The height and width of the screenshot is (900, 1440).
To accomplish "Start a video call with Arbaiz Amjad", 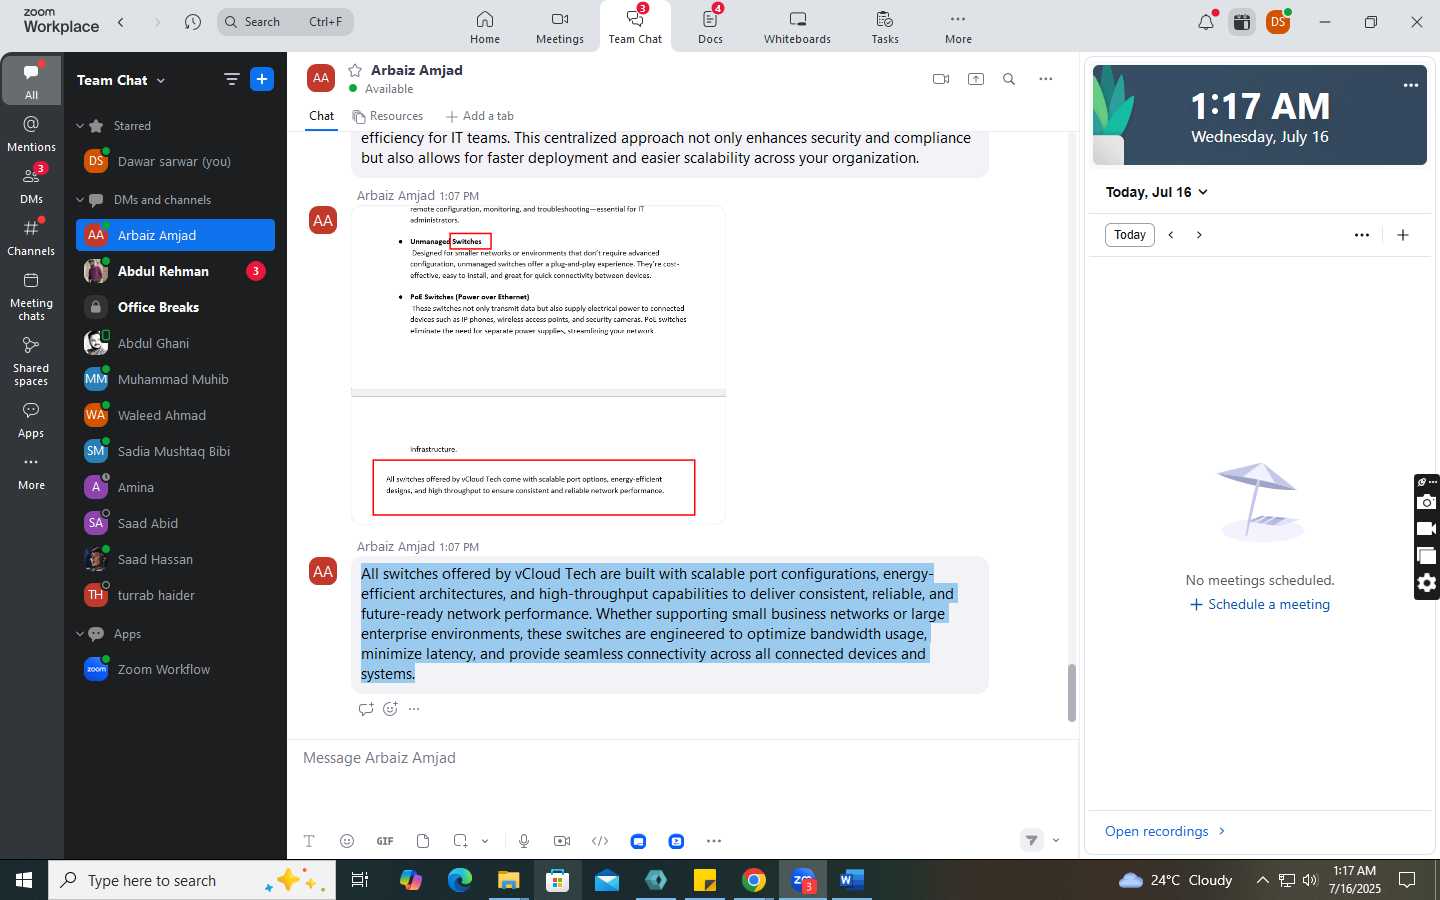I will point(940,79).
